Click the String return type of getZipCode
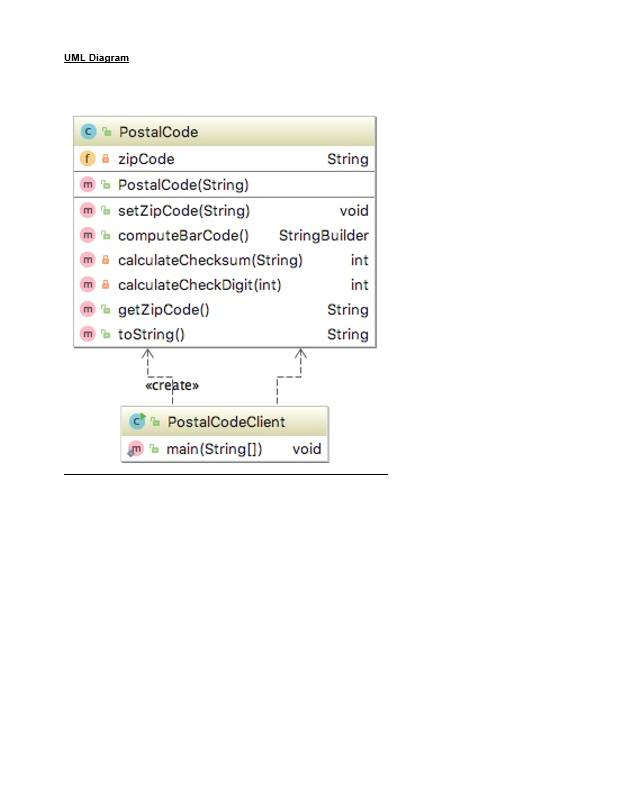Screen dimensions: 637x810 348,310
